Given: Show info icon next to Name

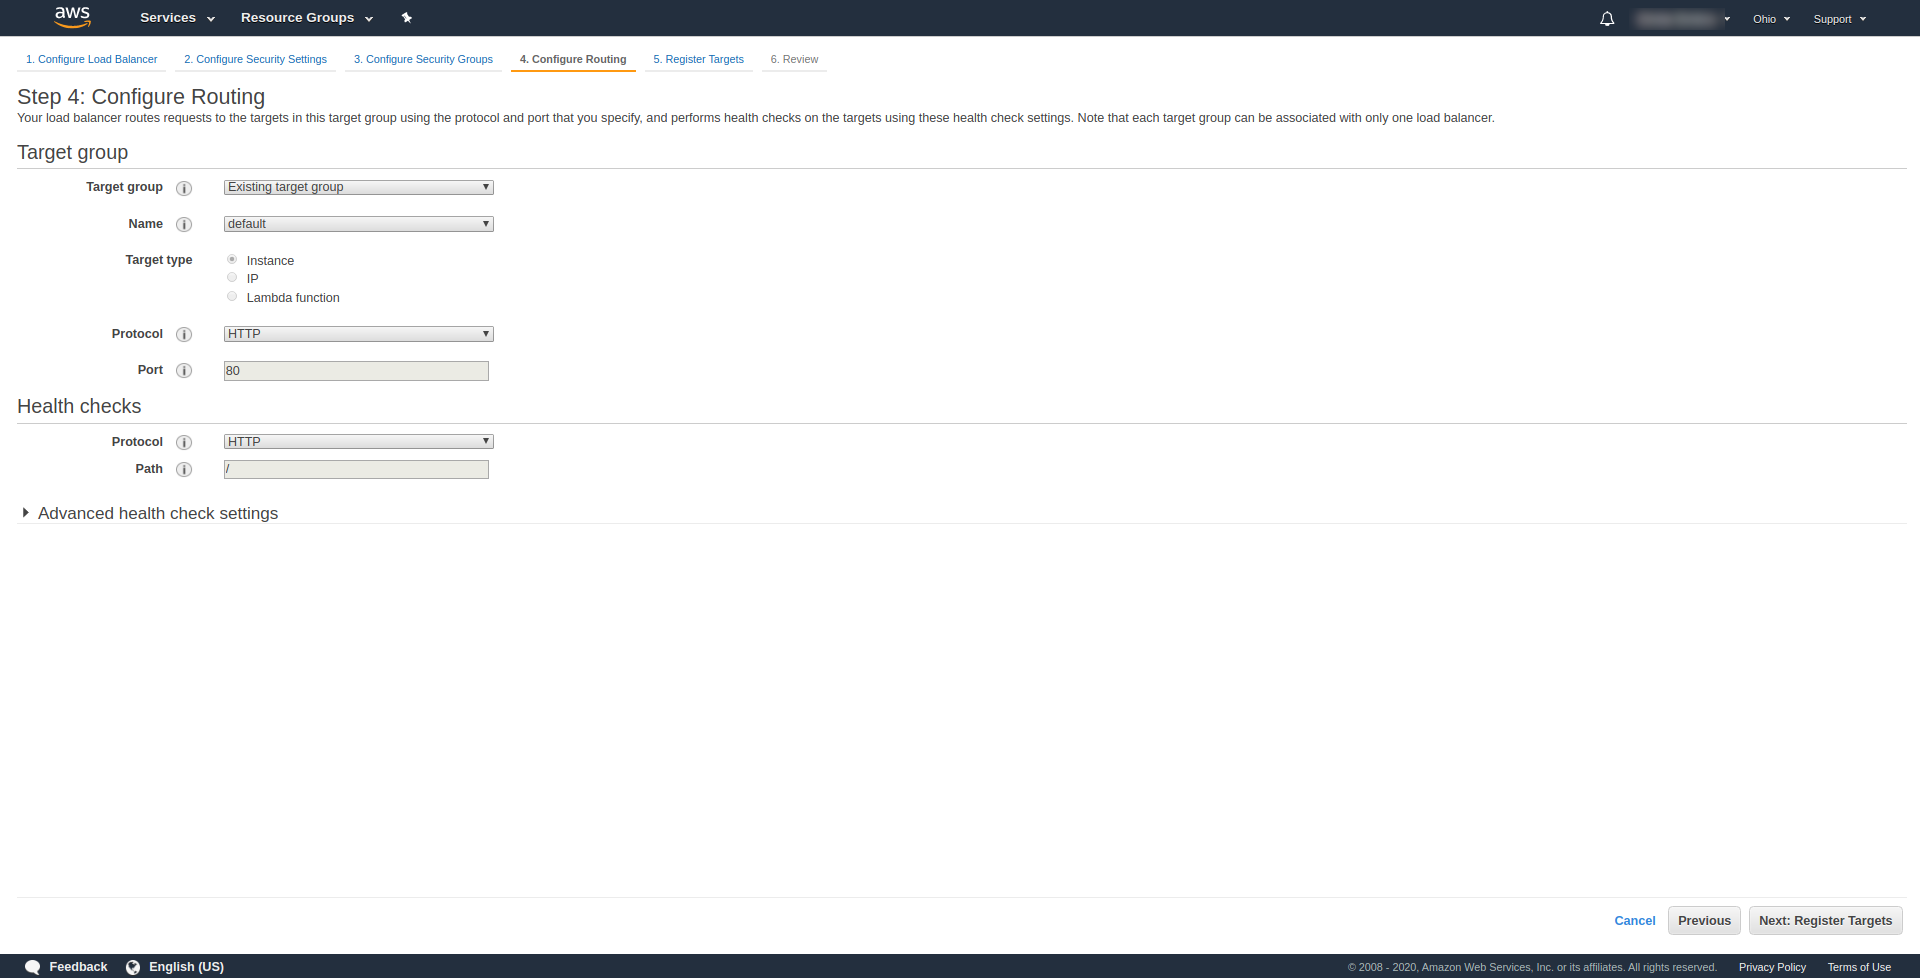Looking at the screenshot, I should pos(184,225).
